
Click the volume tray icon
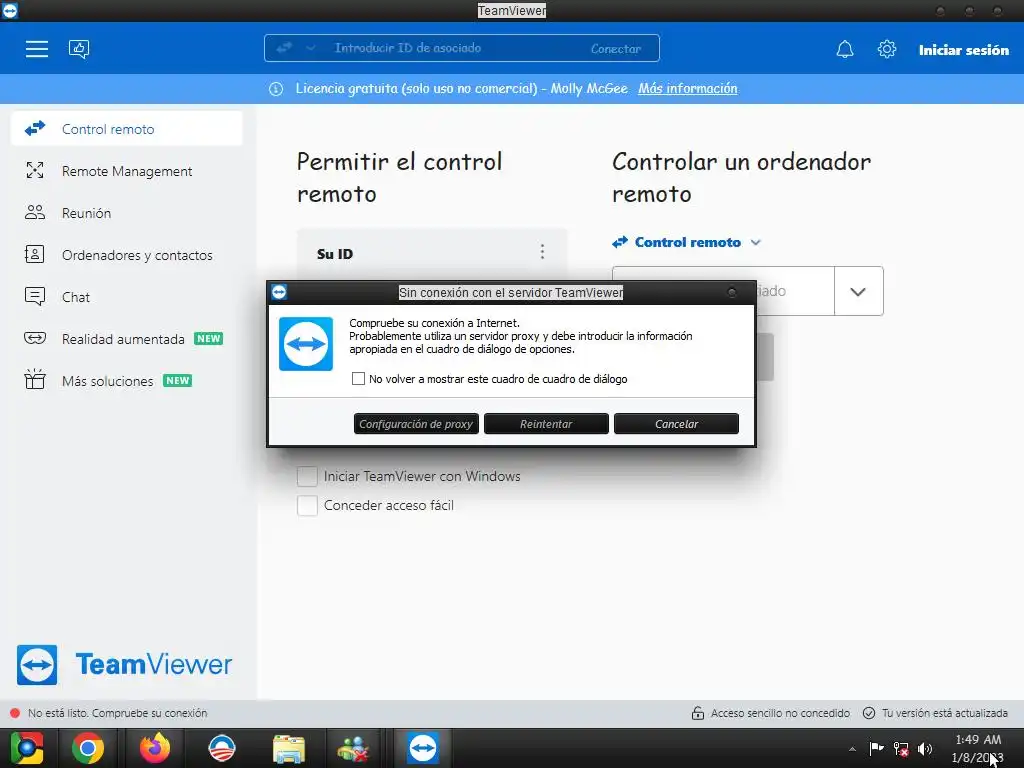pos(925,749)
